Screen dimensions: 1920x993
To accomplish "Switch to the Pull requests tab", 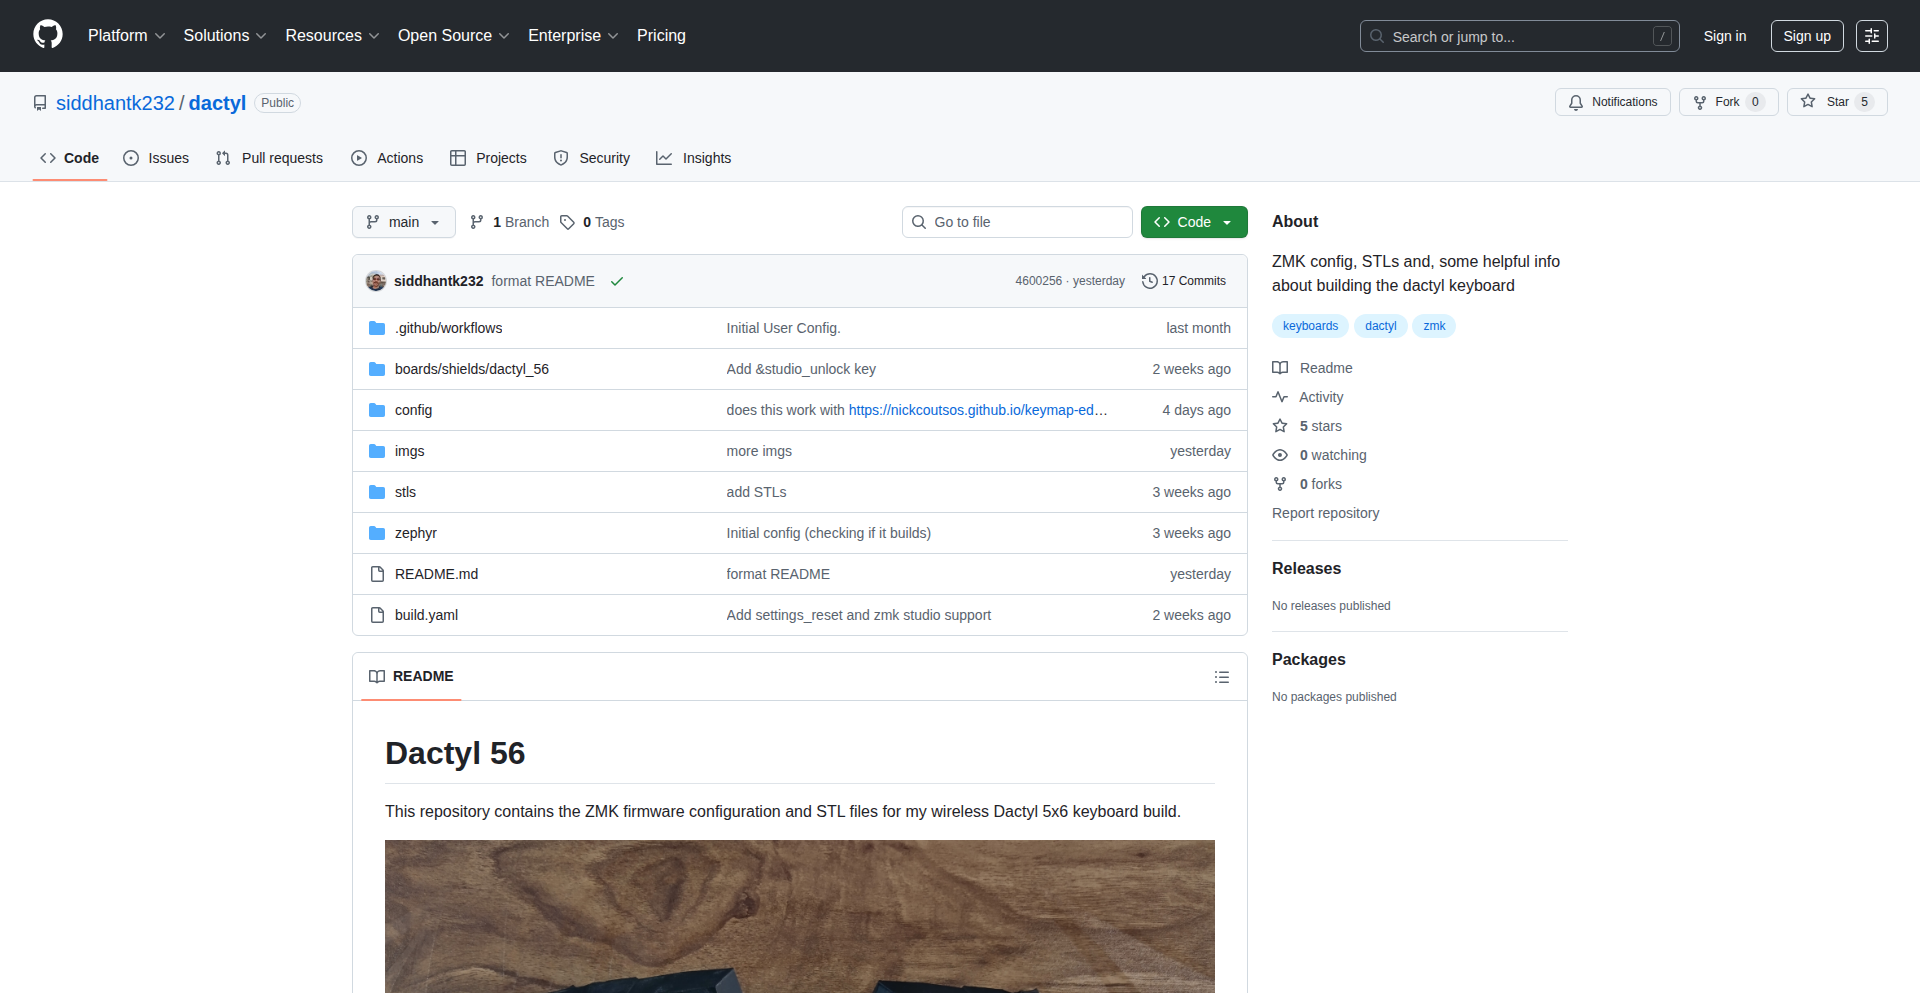I will click(269, 158).
